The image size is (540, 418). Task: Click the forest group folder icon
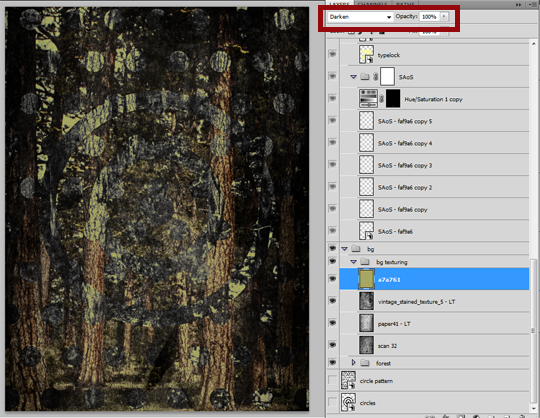click(365, 363)
